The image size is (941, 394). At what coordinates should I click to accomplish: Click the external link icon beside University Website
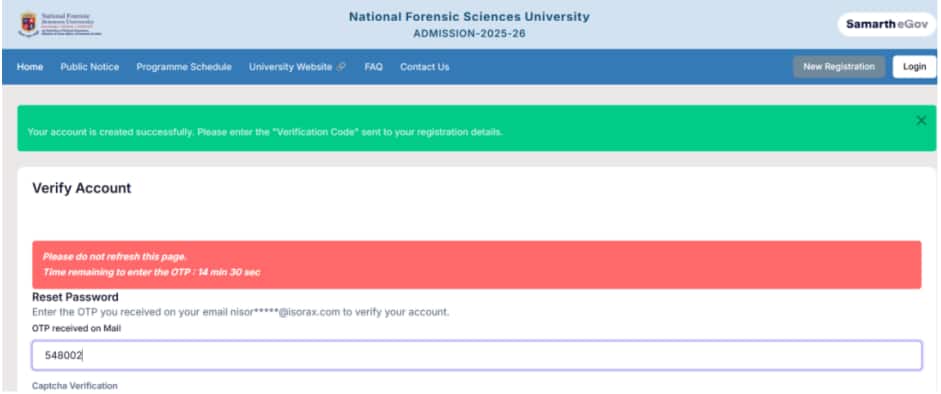coord(341,67)
